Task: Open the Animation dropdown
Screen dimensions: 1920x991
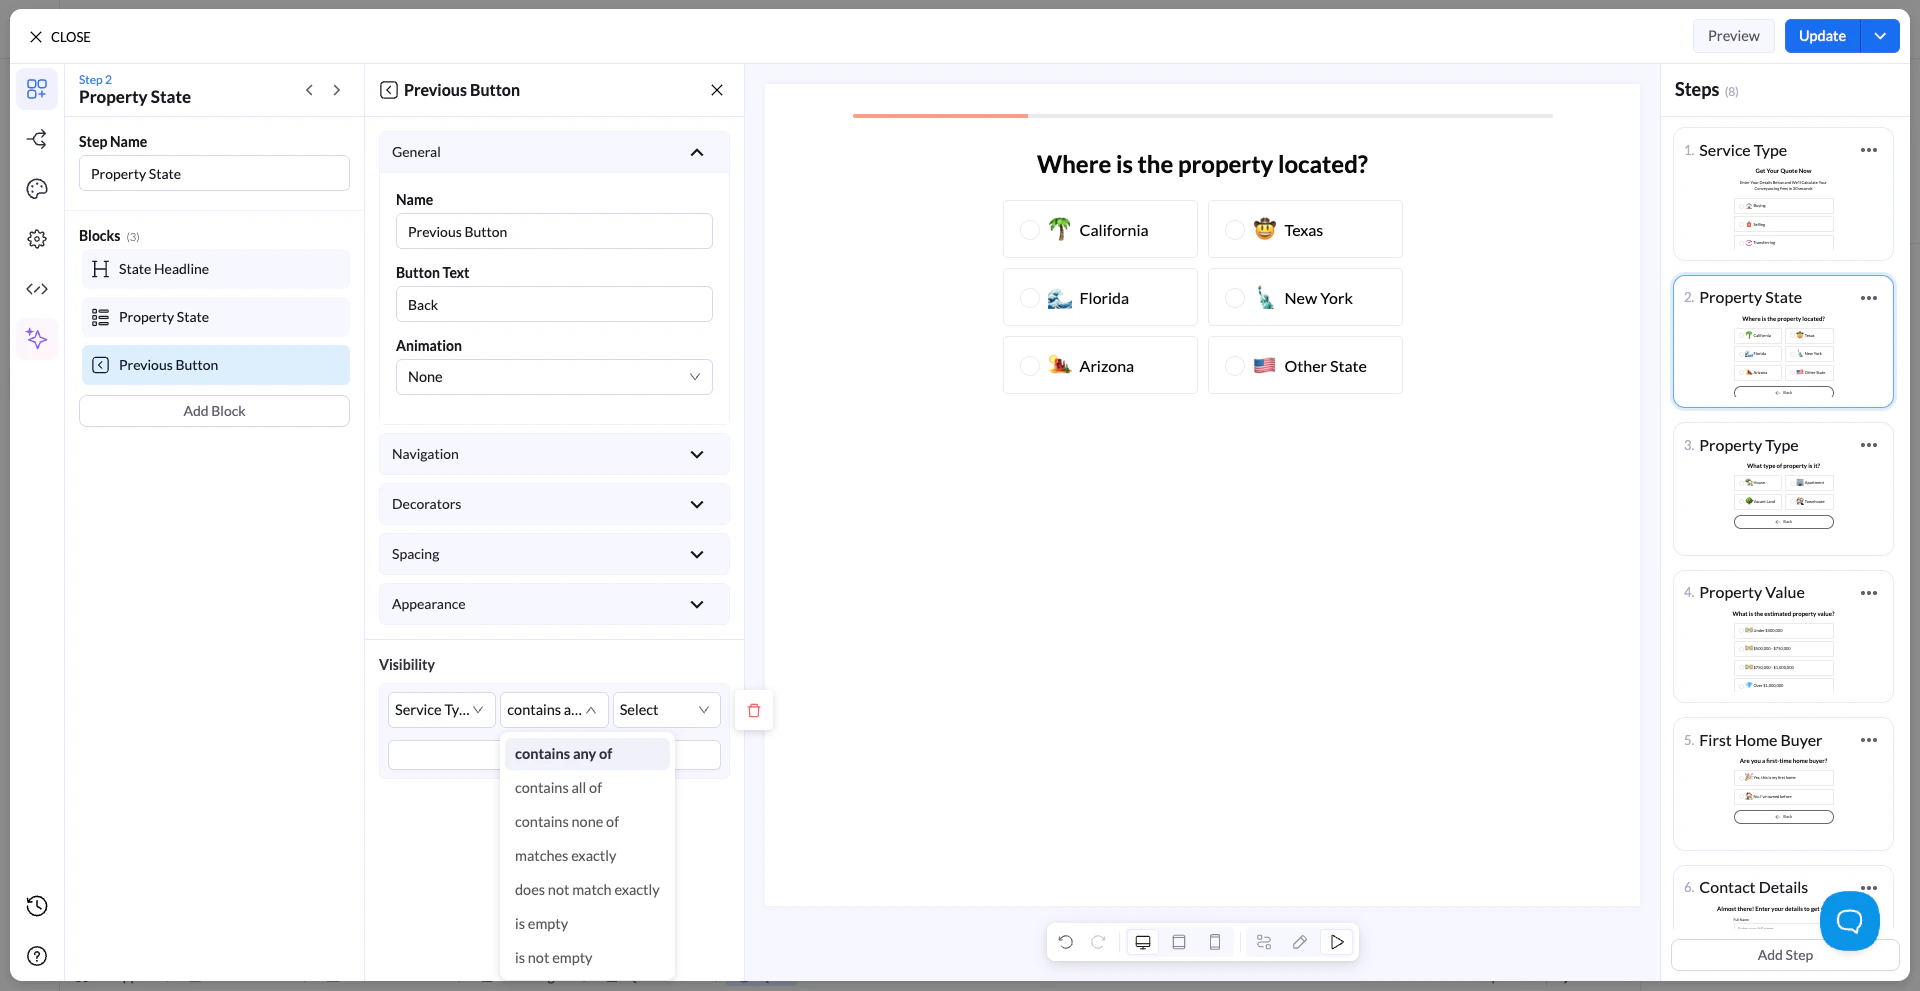Action: pos(554,377)
